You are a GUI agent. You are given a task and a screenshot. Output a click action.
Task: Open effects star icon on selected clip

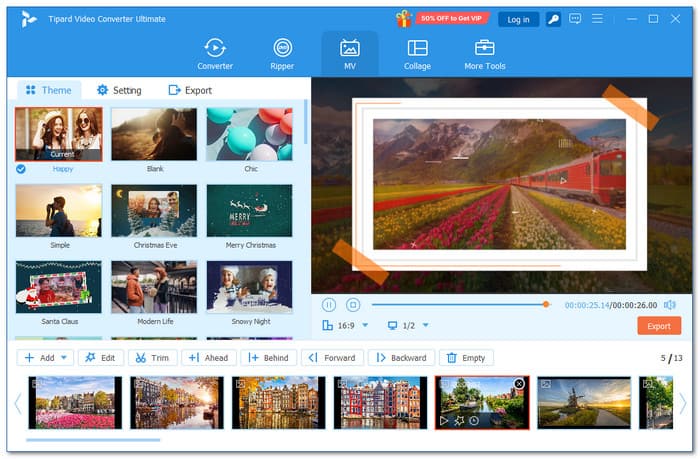[x=459, y=420]
